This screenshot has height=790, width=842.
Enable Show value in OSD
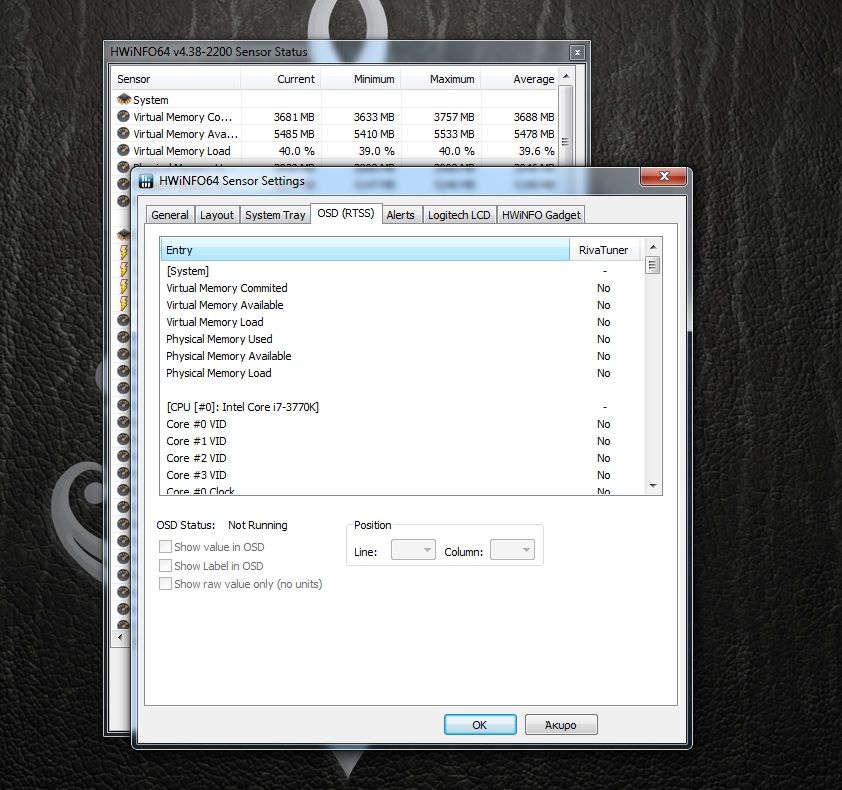tap(165, 547)
